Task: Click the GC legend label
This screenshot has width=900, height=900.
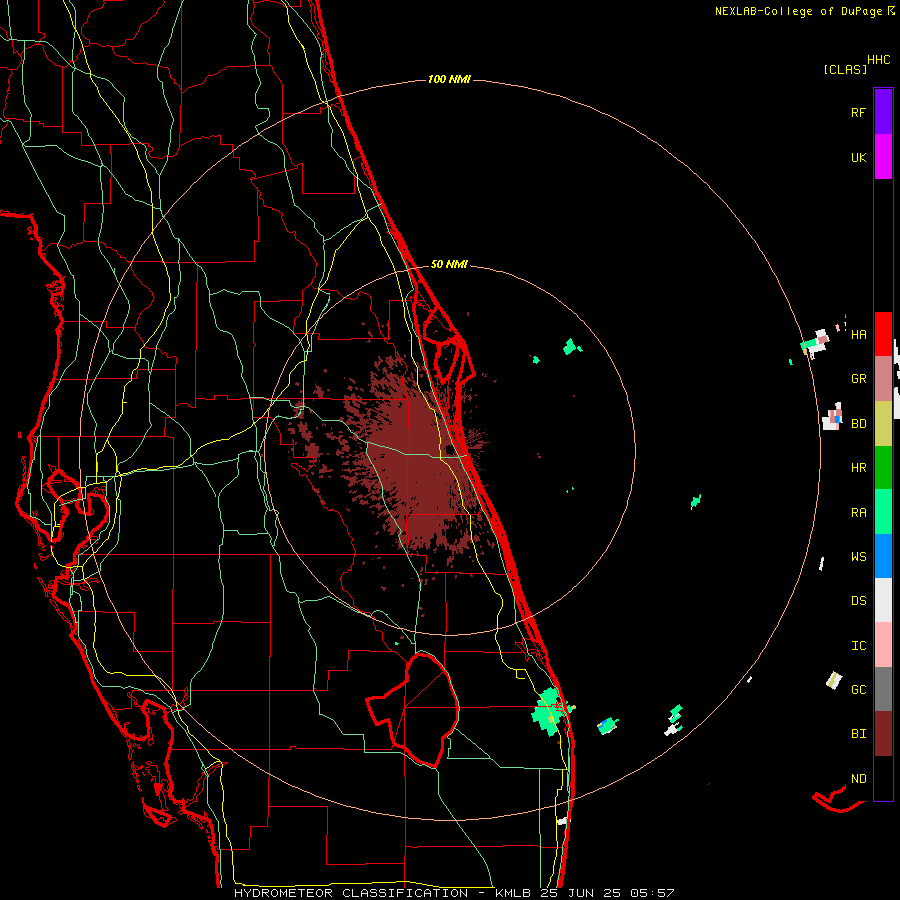Action: pyautogui.click(x=858, y=689)
